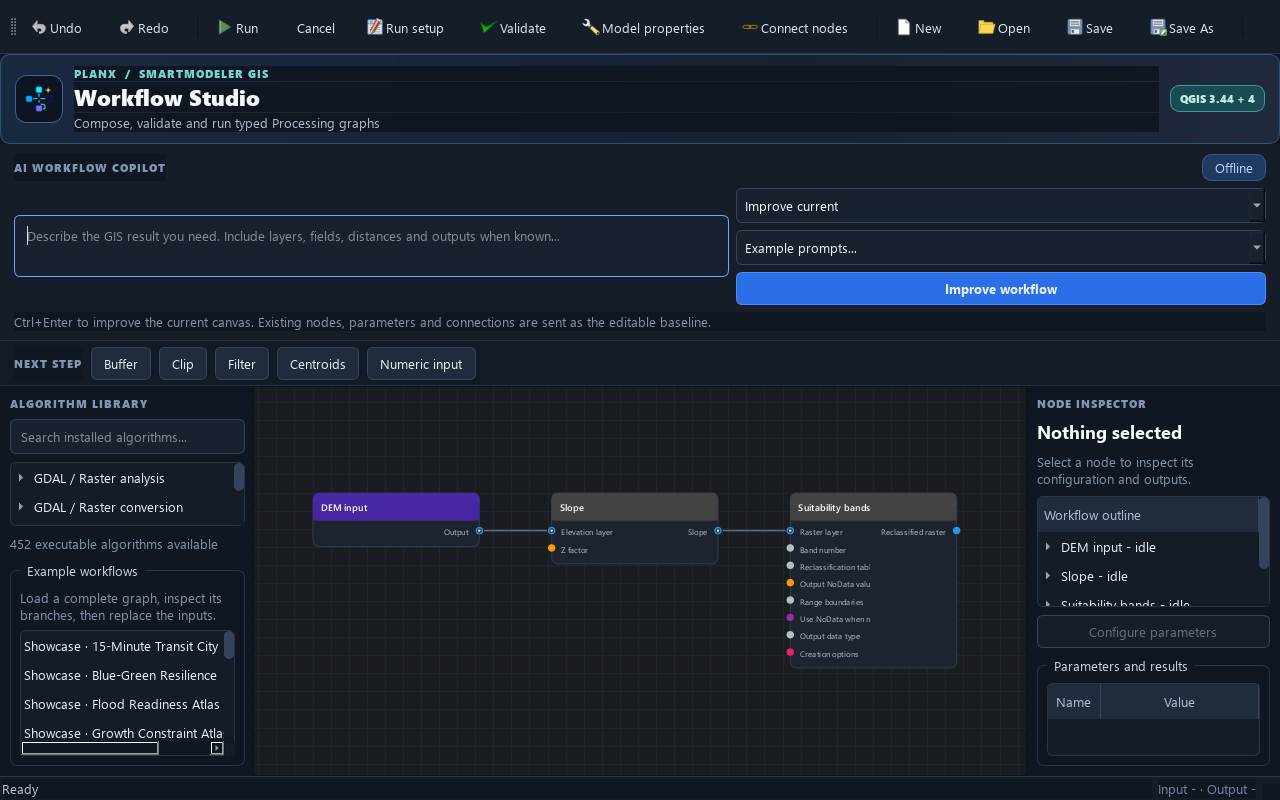Expand GDAL / Raster analysis group

click(22, 478)
